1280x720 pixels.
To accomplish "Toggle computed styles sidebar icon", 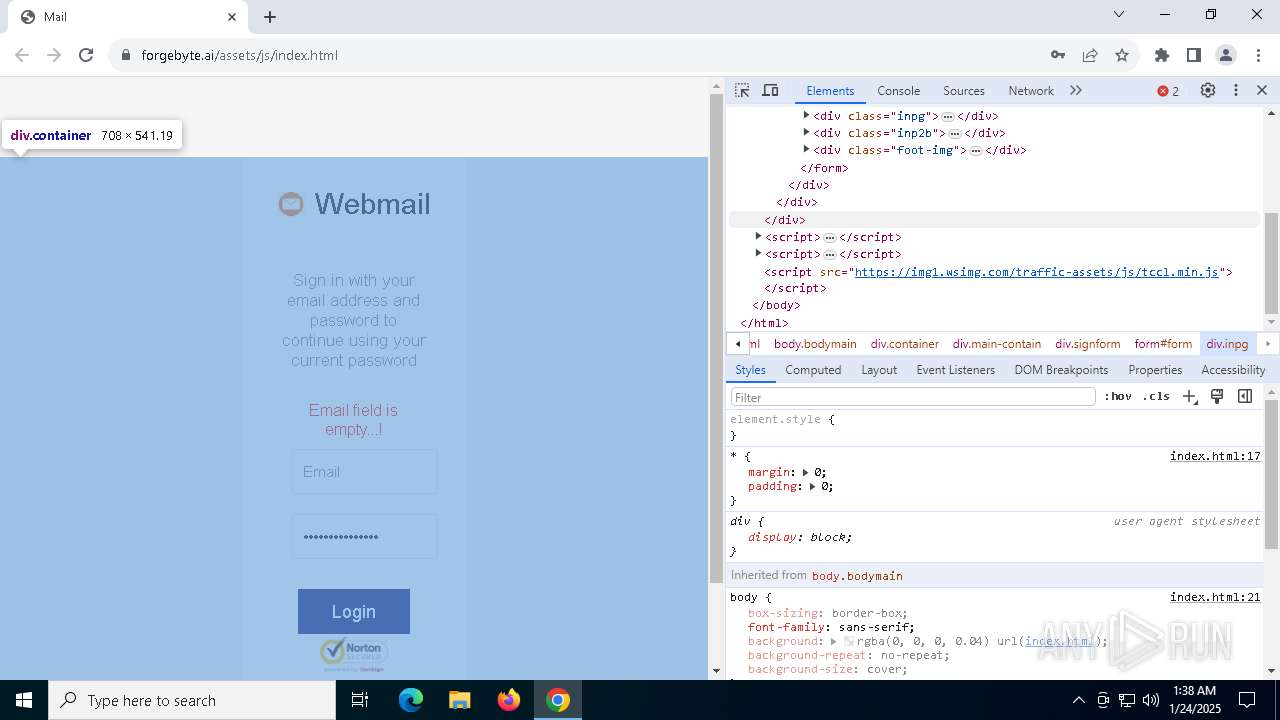I will [x=1245, y=396].
